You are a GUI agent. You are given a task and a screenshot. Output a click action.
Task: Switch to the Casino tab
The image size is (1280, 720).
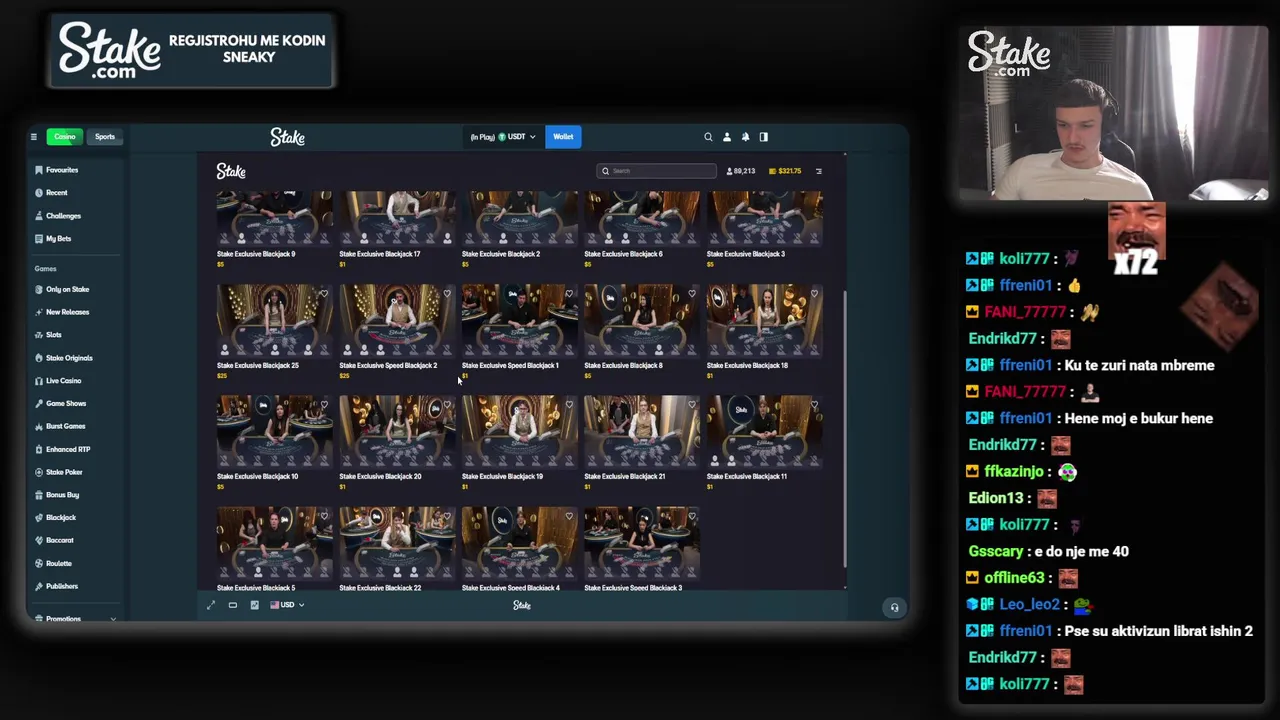65,137
